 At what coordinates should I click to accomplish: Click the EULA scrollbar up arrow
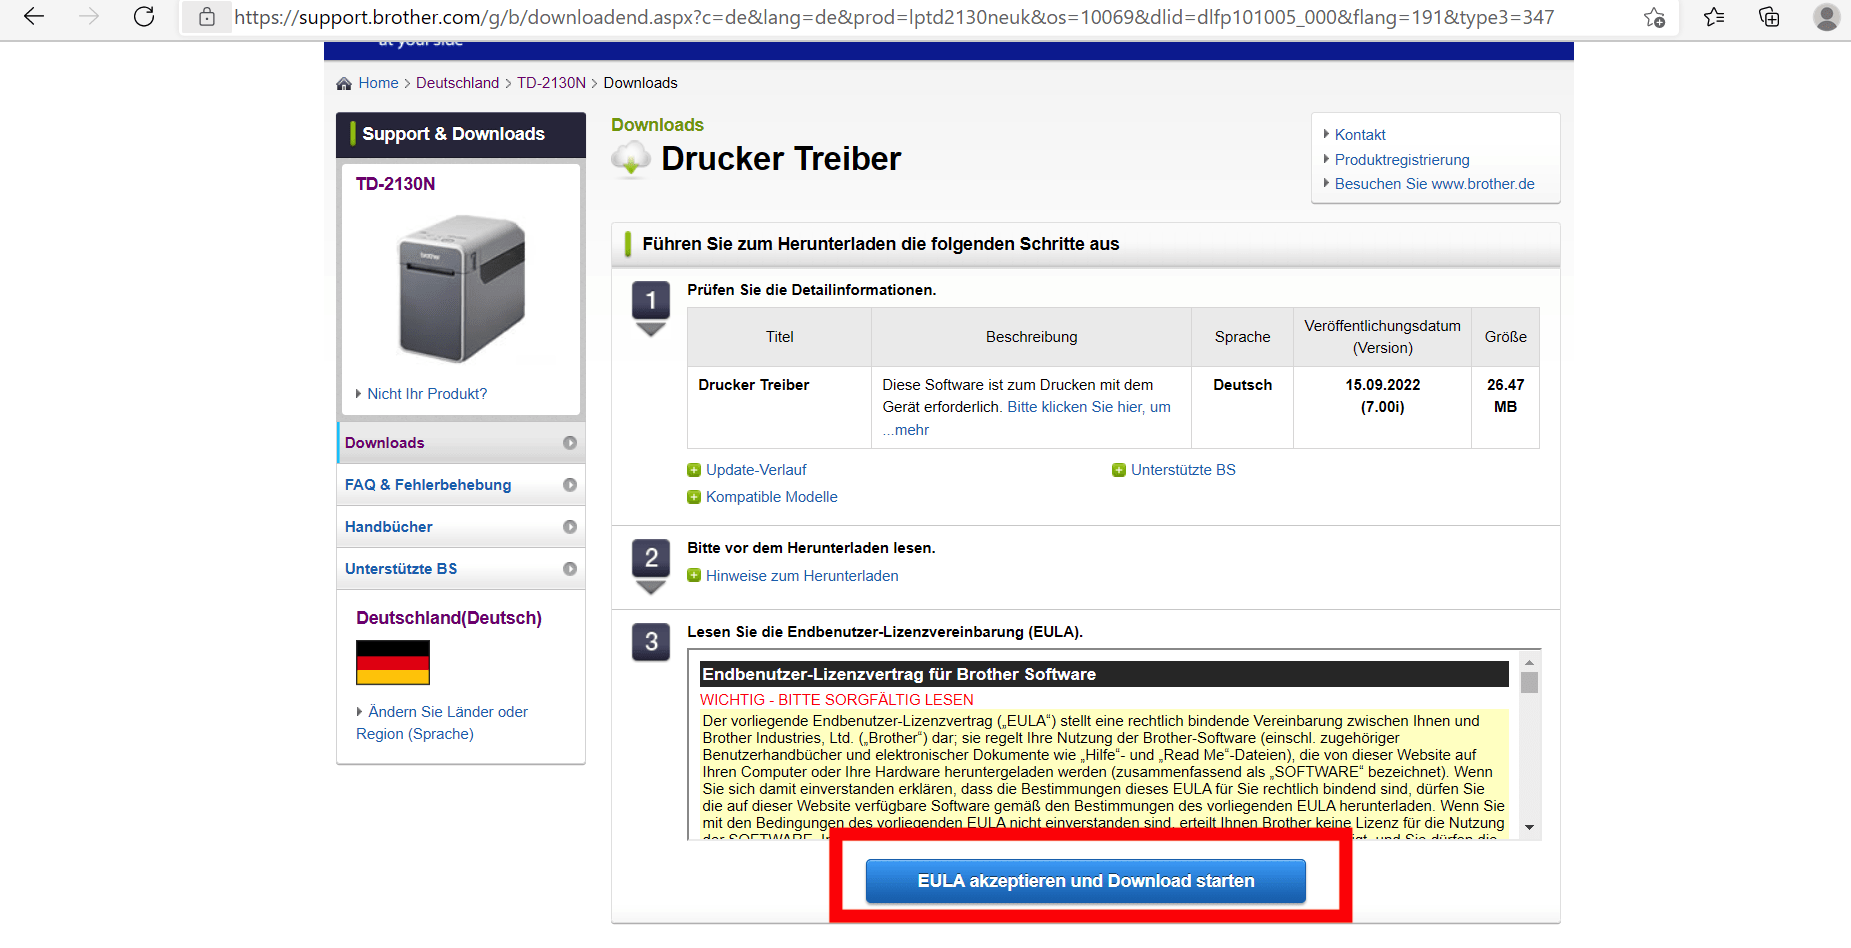tap(1529, 662)
